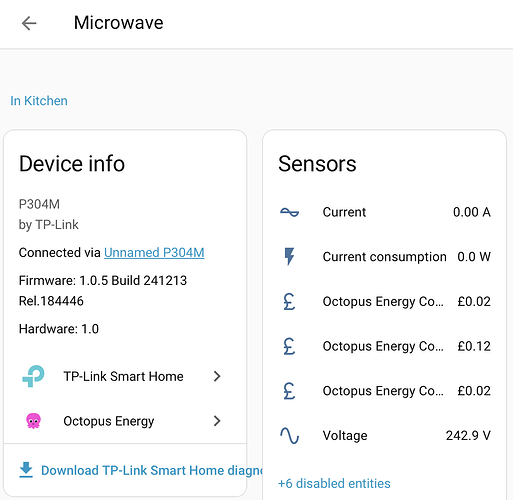
Task: Expand the Octopus Energy integration chevron
Action: click(217, 421)
